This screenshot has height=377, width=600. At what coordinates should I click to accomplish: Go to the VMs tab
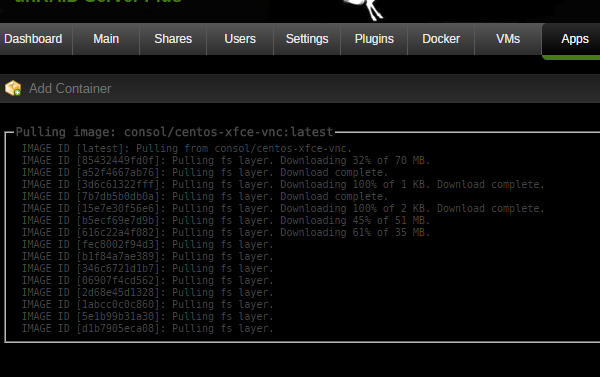[x=508, y=39]
